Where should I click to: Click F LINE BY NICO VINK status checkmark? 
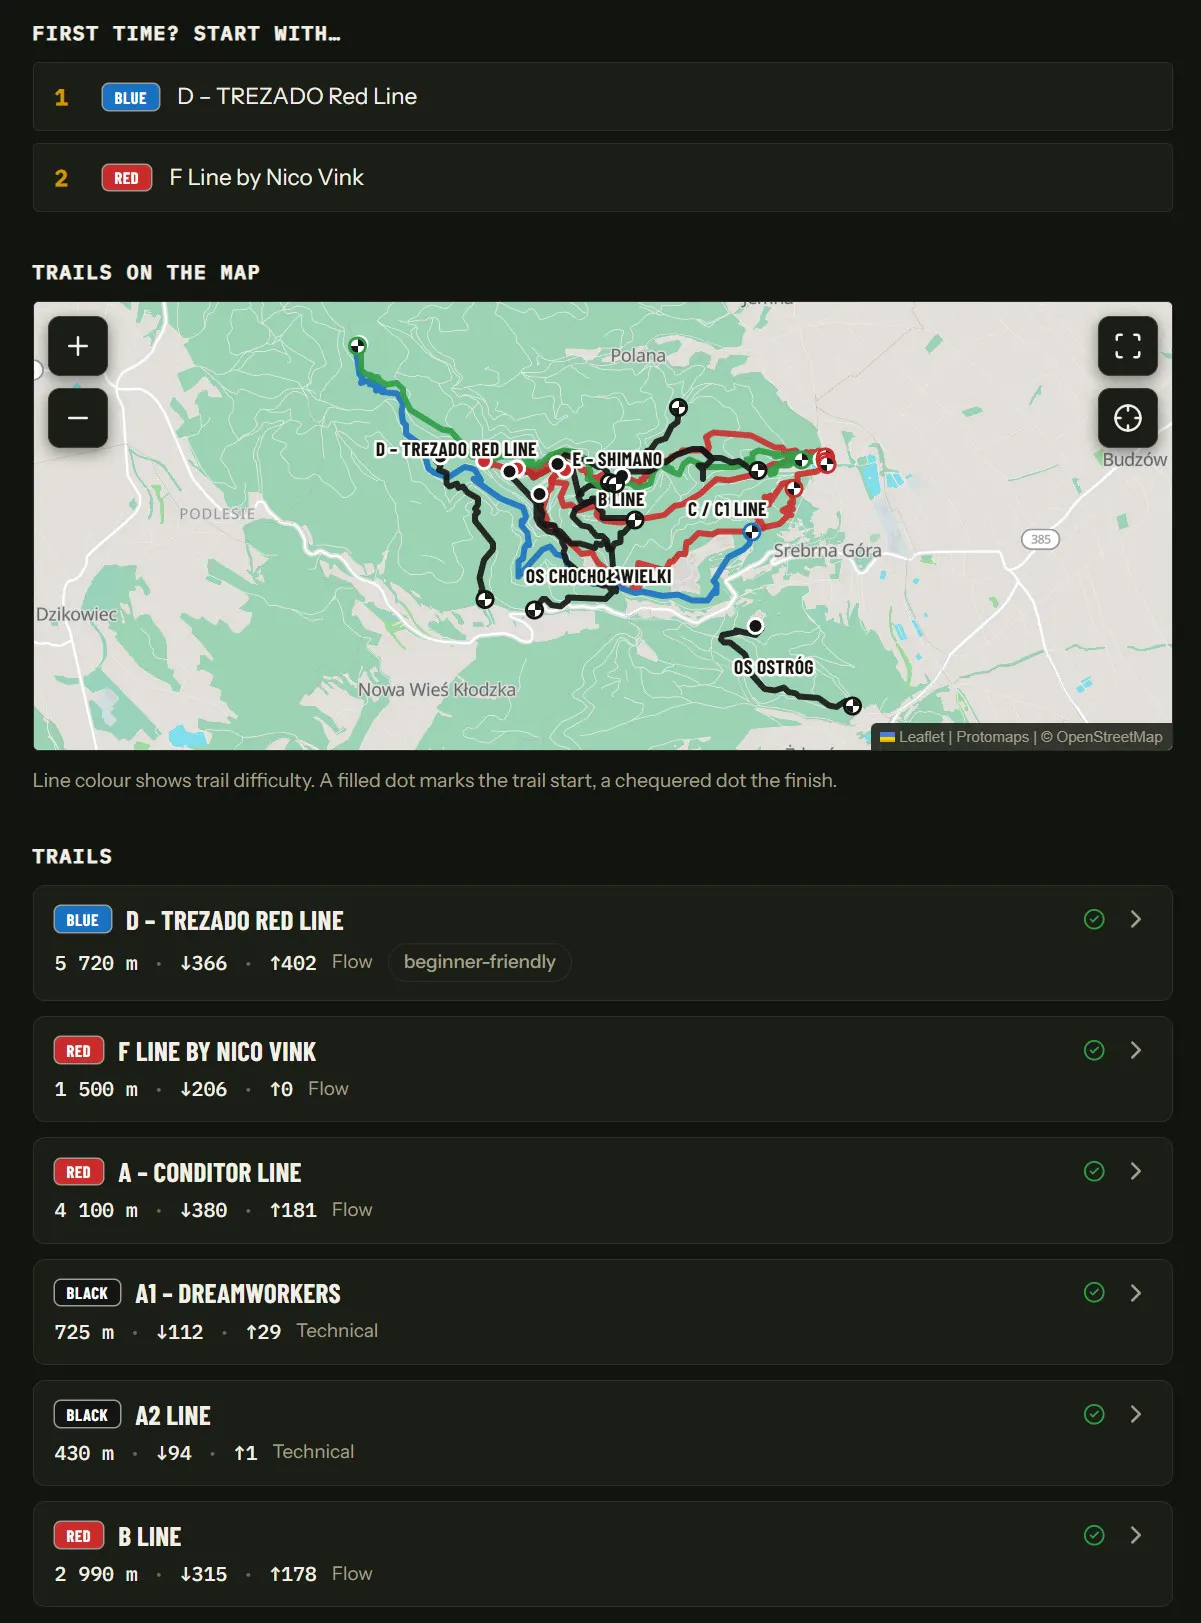(1094, 1050)
